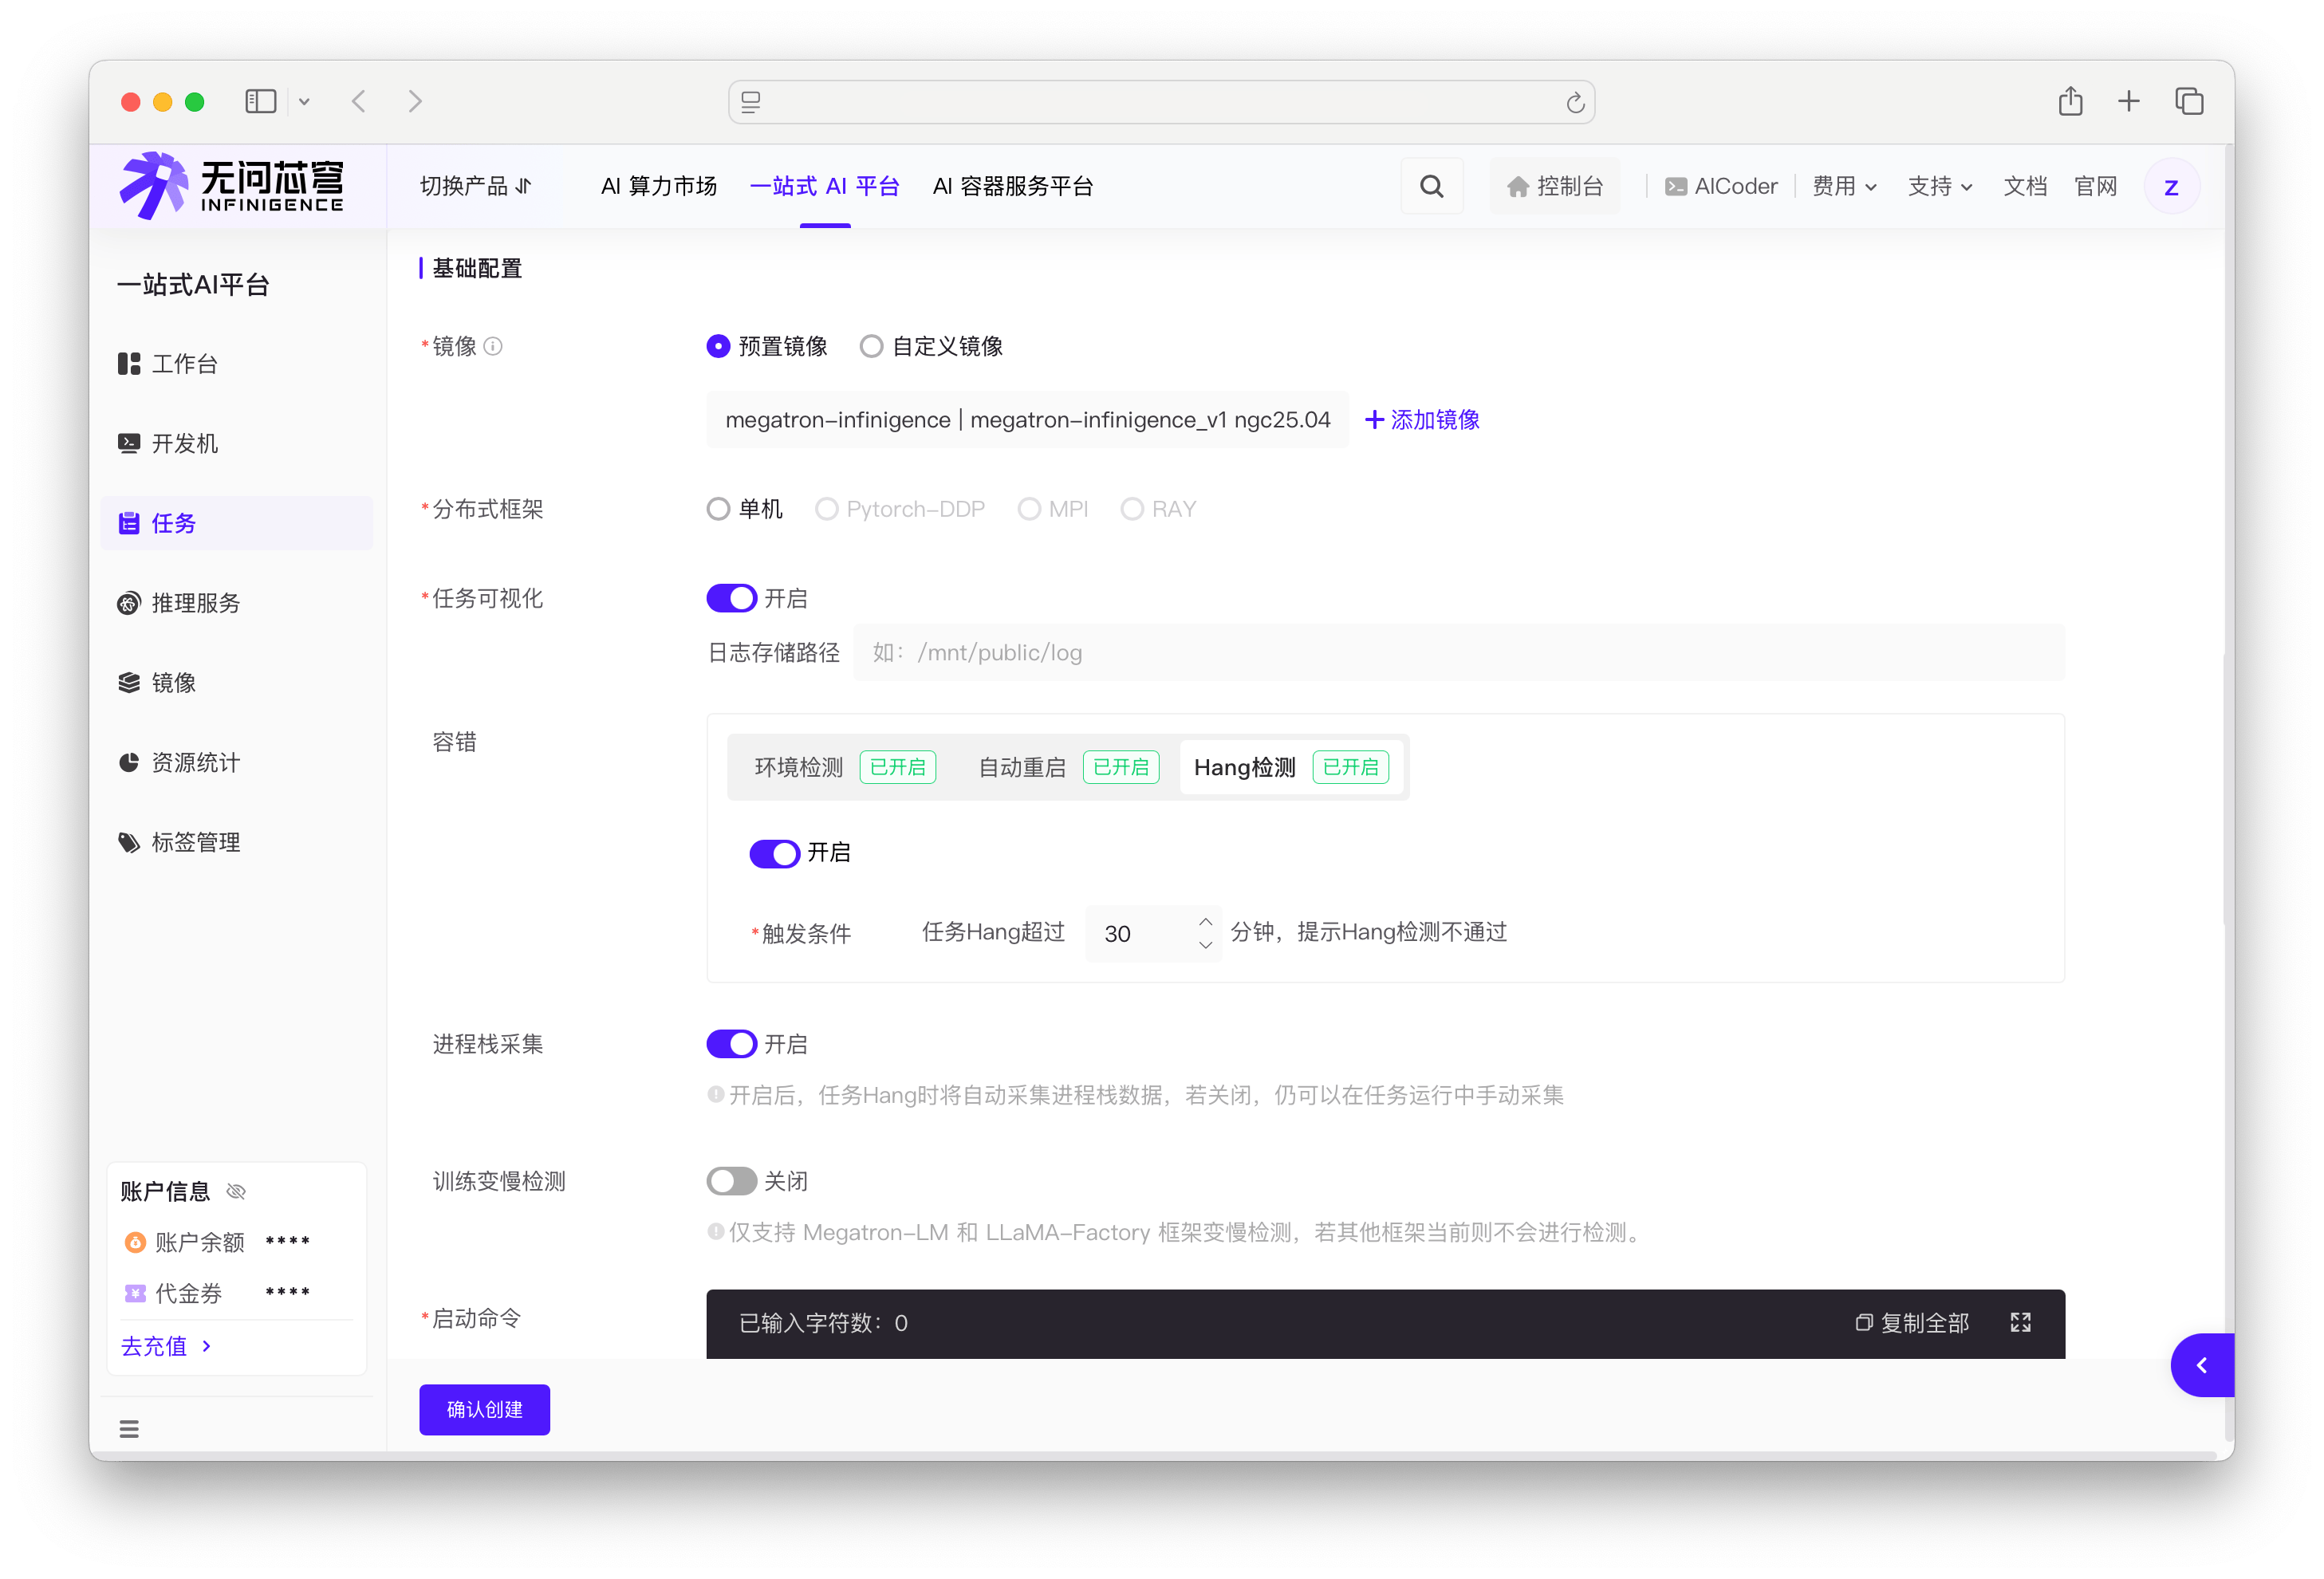This screenshot has height=1579, width=2324.
Task: Select 开发机 in the sidebar
Action: click(184, 443)
